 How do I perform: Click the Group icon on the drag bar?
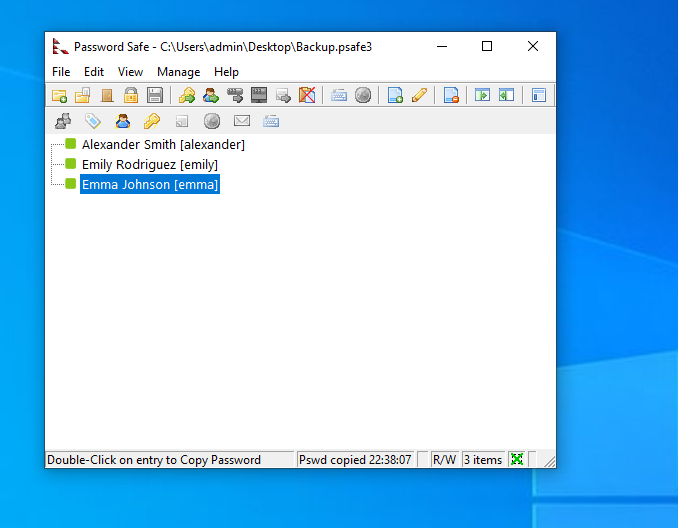click(64, 121)
